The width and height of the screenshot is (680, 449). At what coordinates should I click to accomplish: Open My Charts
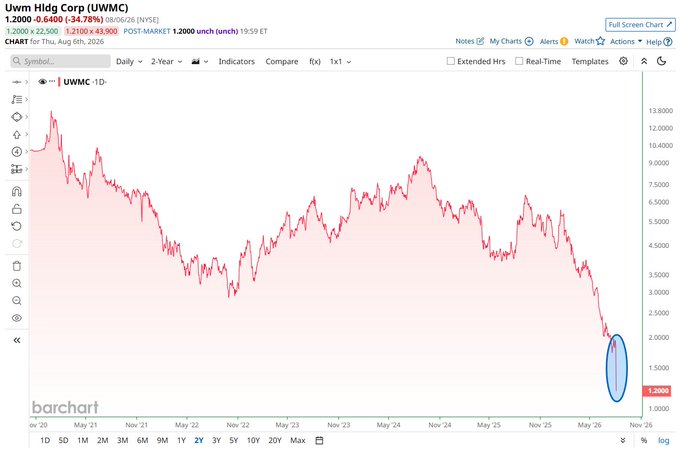tap(511, 41)
